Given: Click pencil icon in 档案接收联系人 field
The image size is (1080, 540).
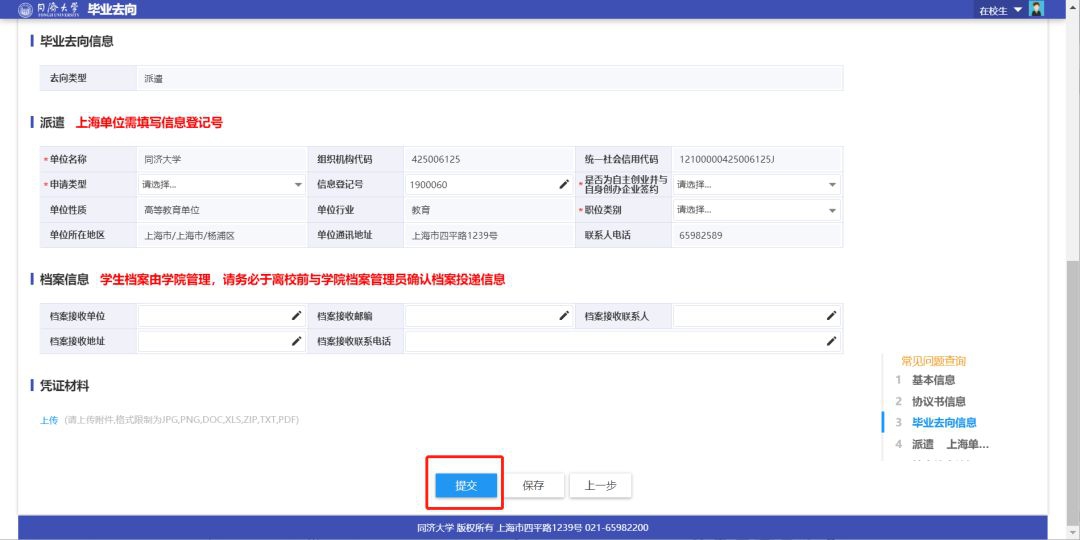Looking at the screenshot, I should pos(831,315).
